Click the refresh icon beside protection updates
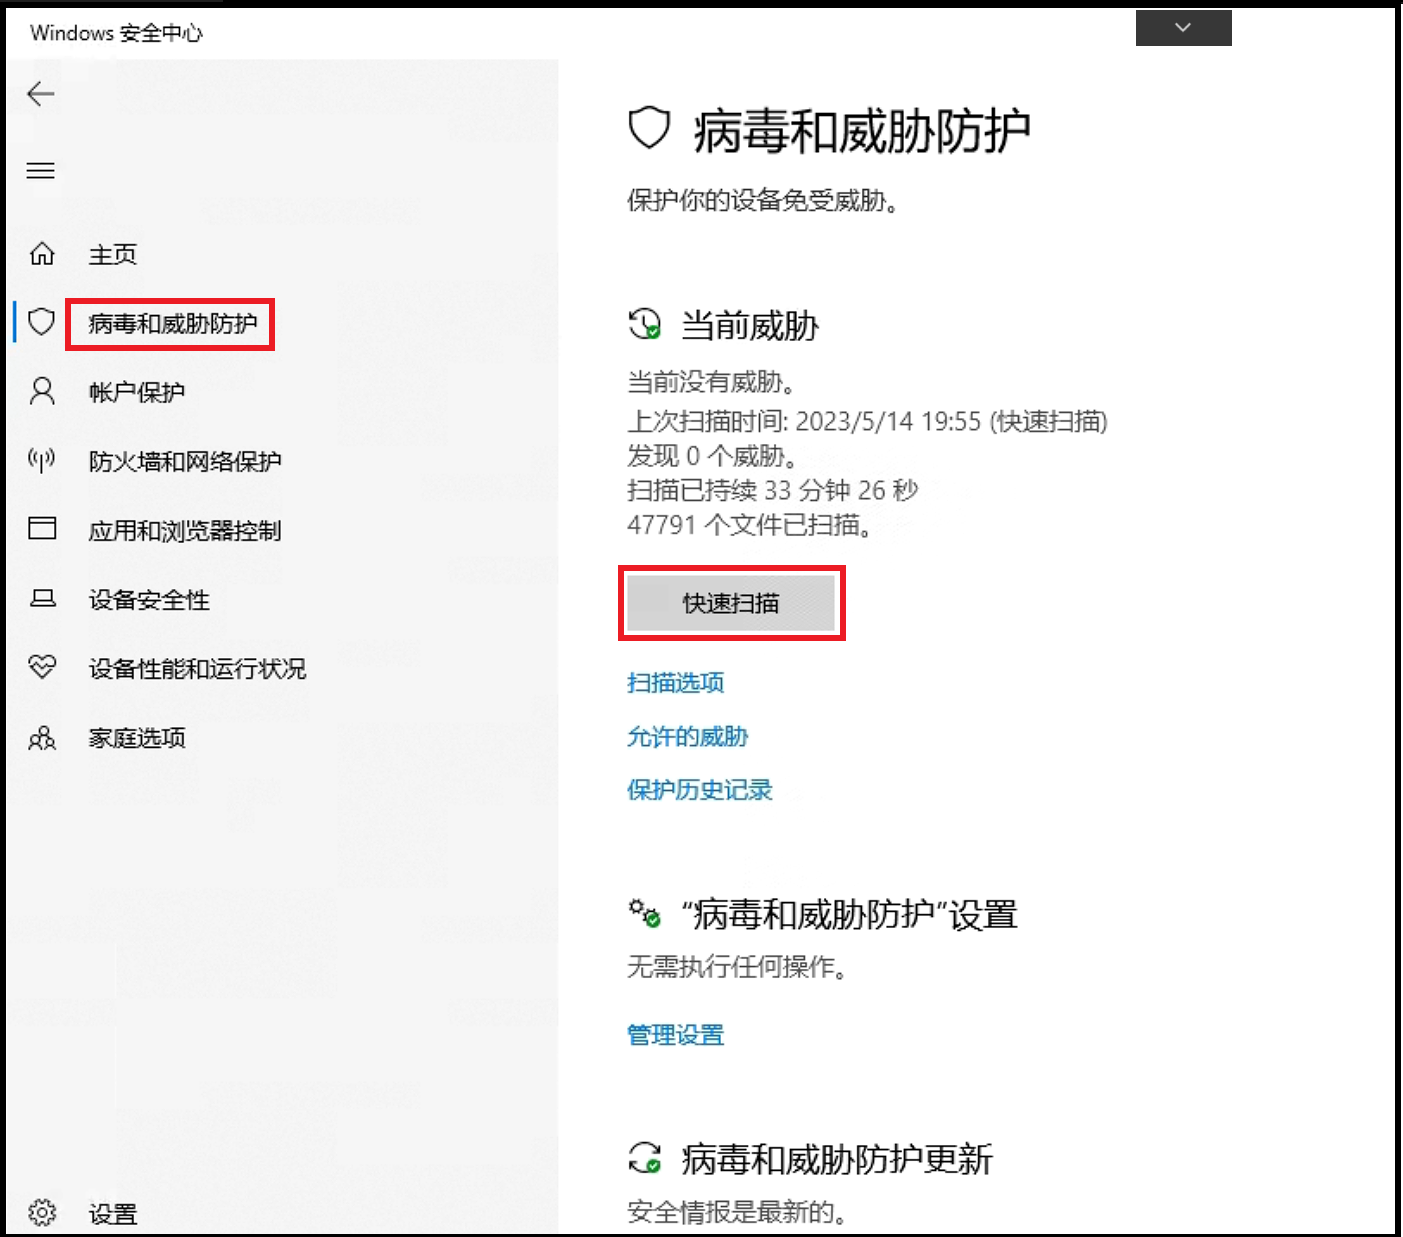The image size is (1403, 1237). 645,1158
